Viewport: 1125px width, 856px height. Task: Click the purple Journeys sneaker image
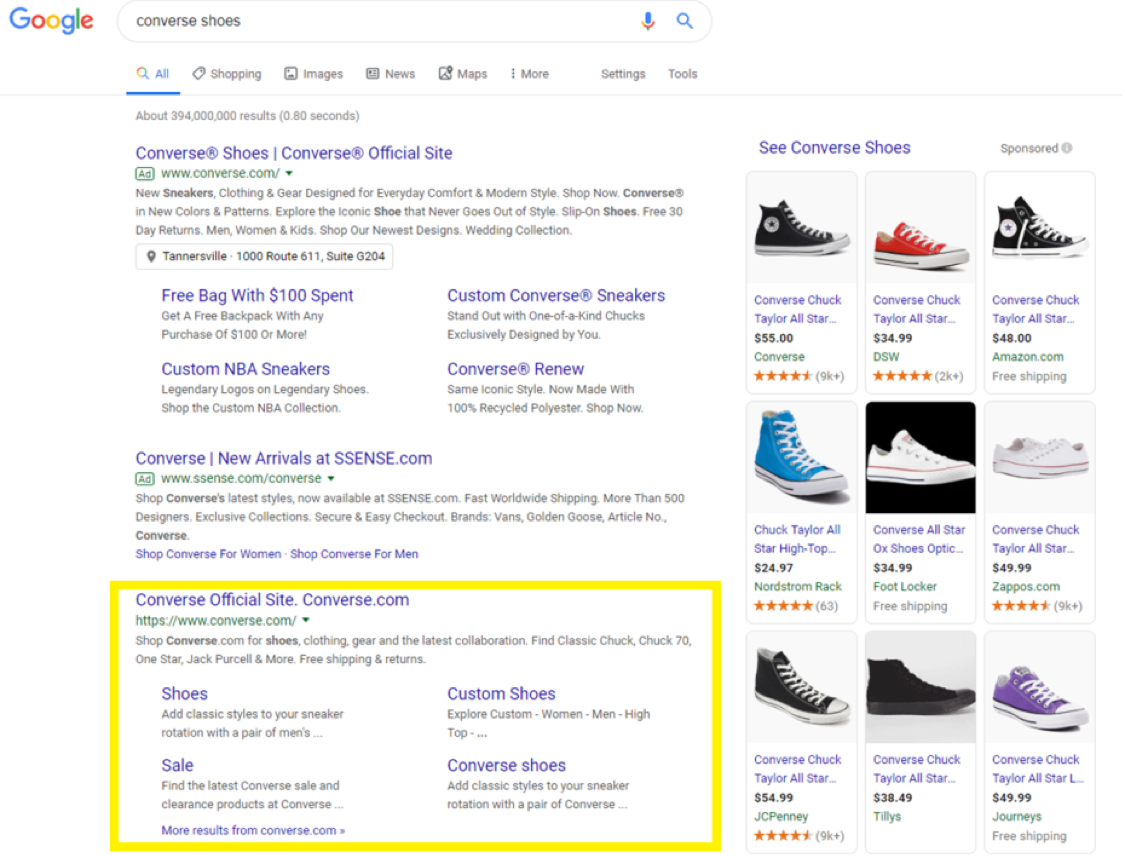1040,687
